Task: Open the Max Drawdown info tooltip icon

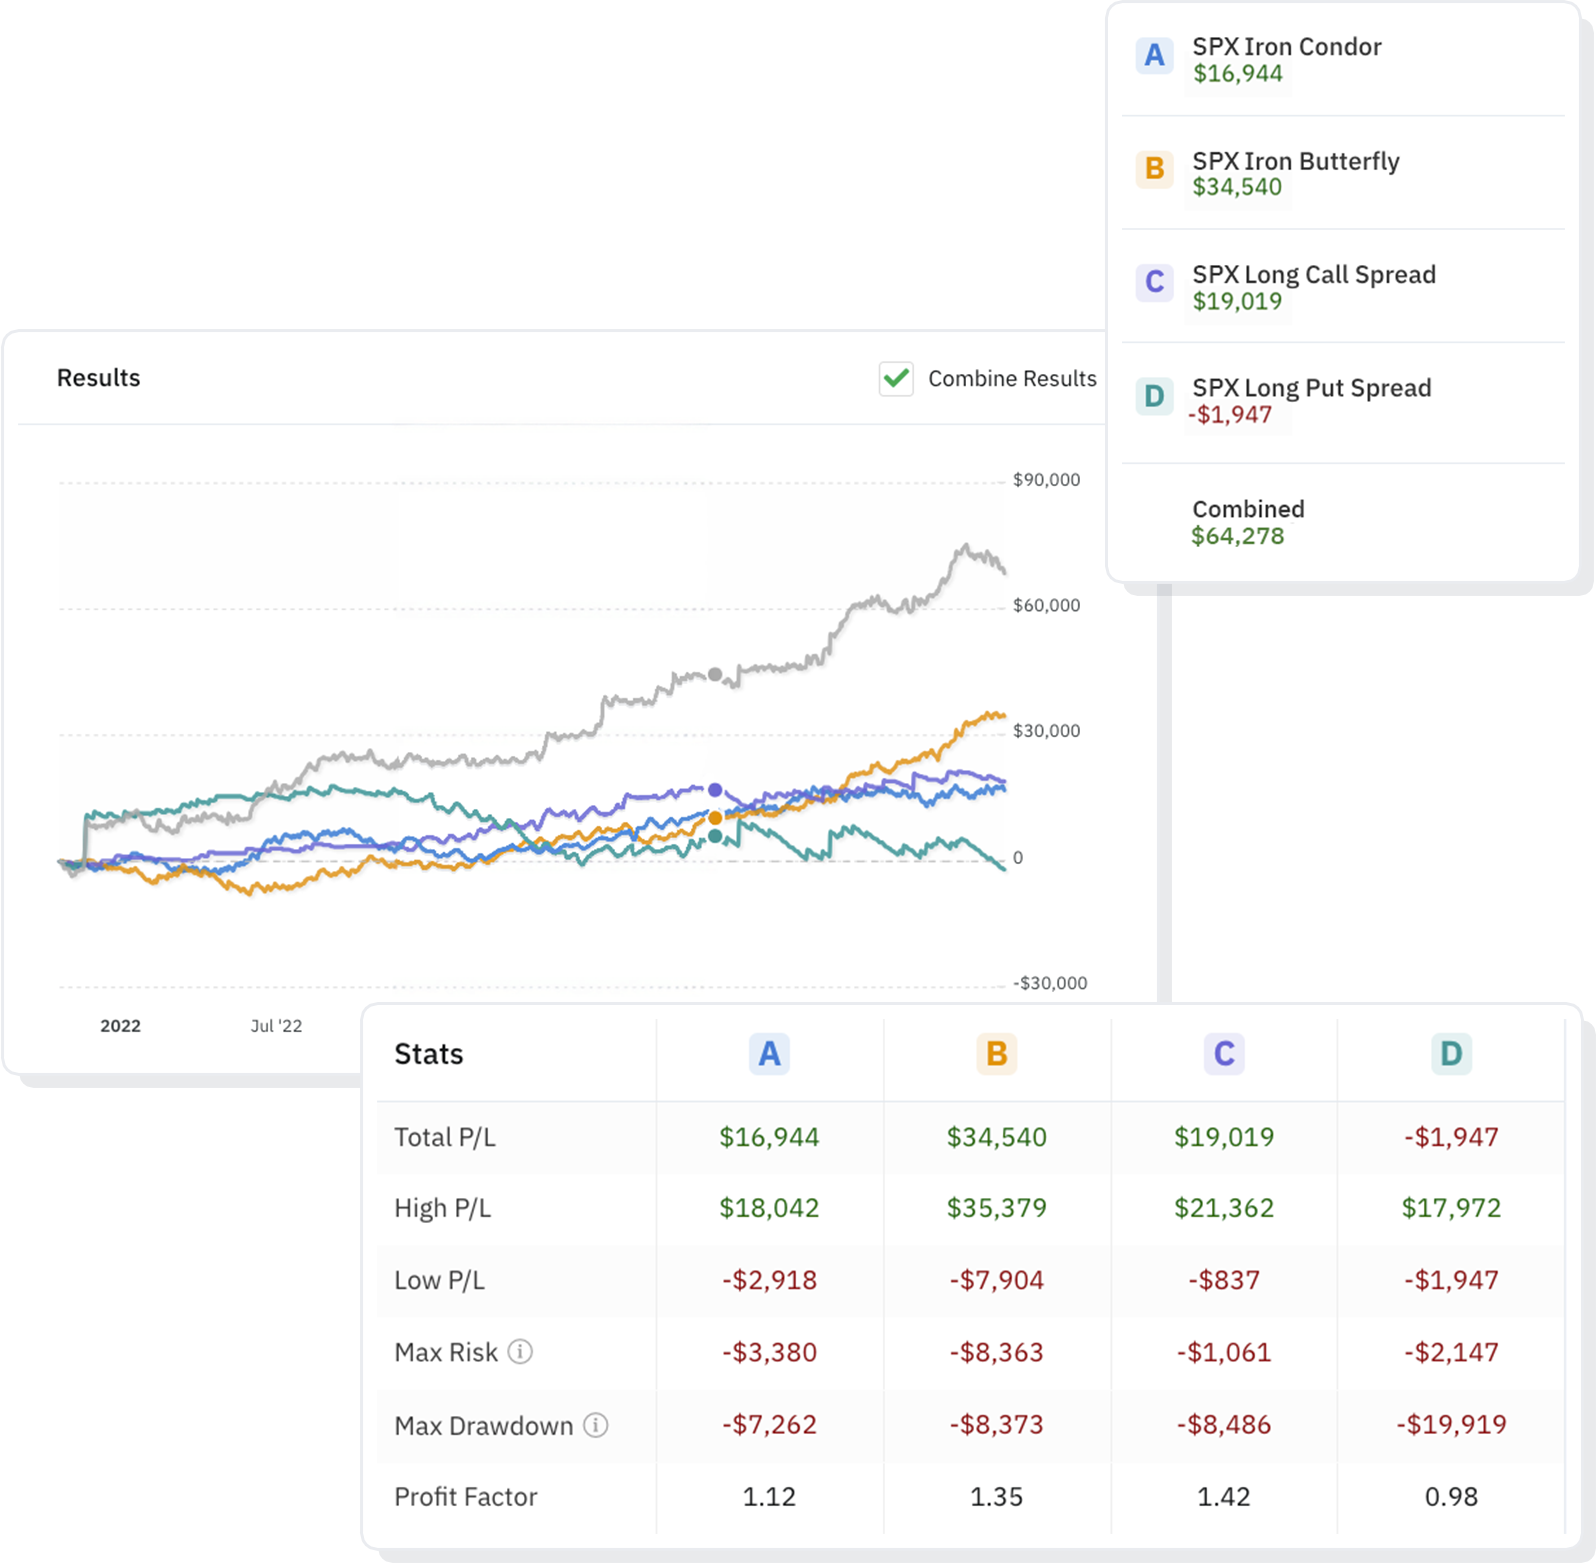Action: click(596, 1425)
